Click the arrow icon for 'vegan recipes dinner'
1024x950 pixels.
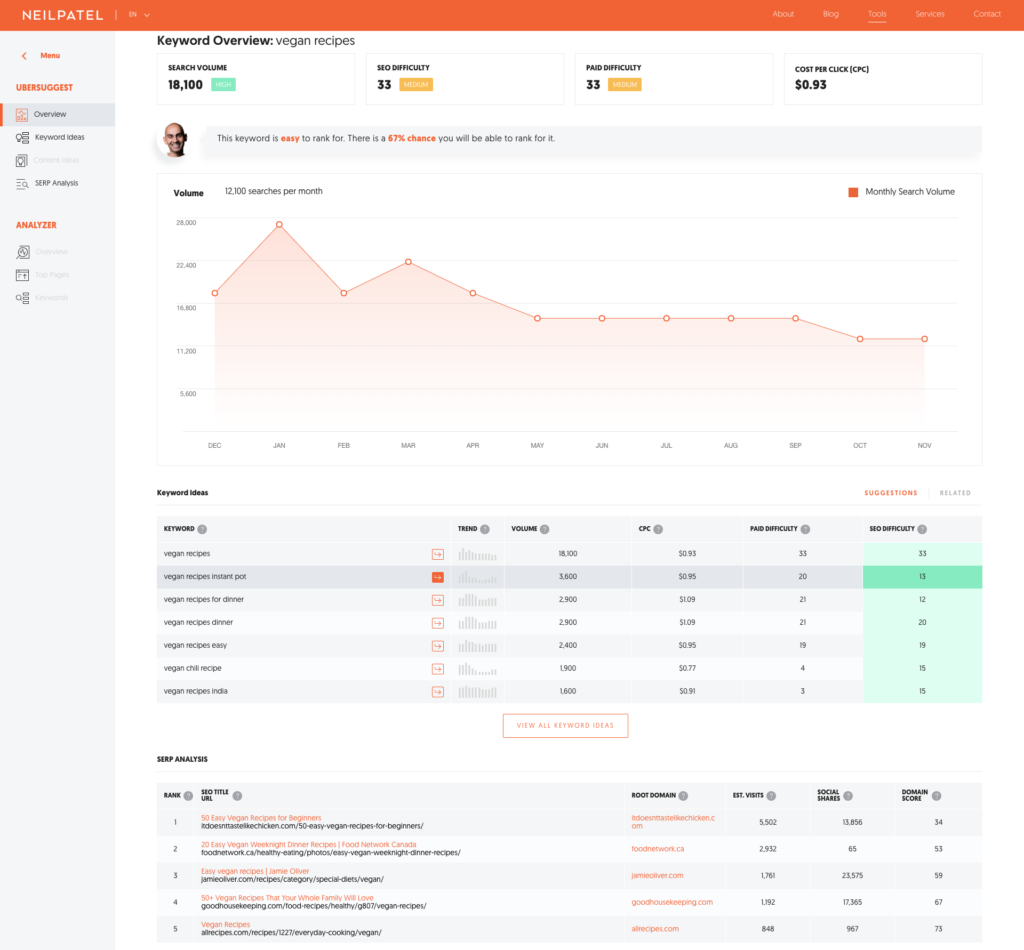[x=438, y=623]
